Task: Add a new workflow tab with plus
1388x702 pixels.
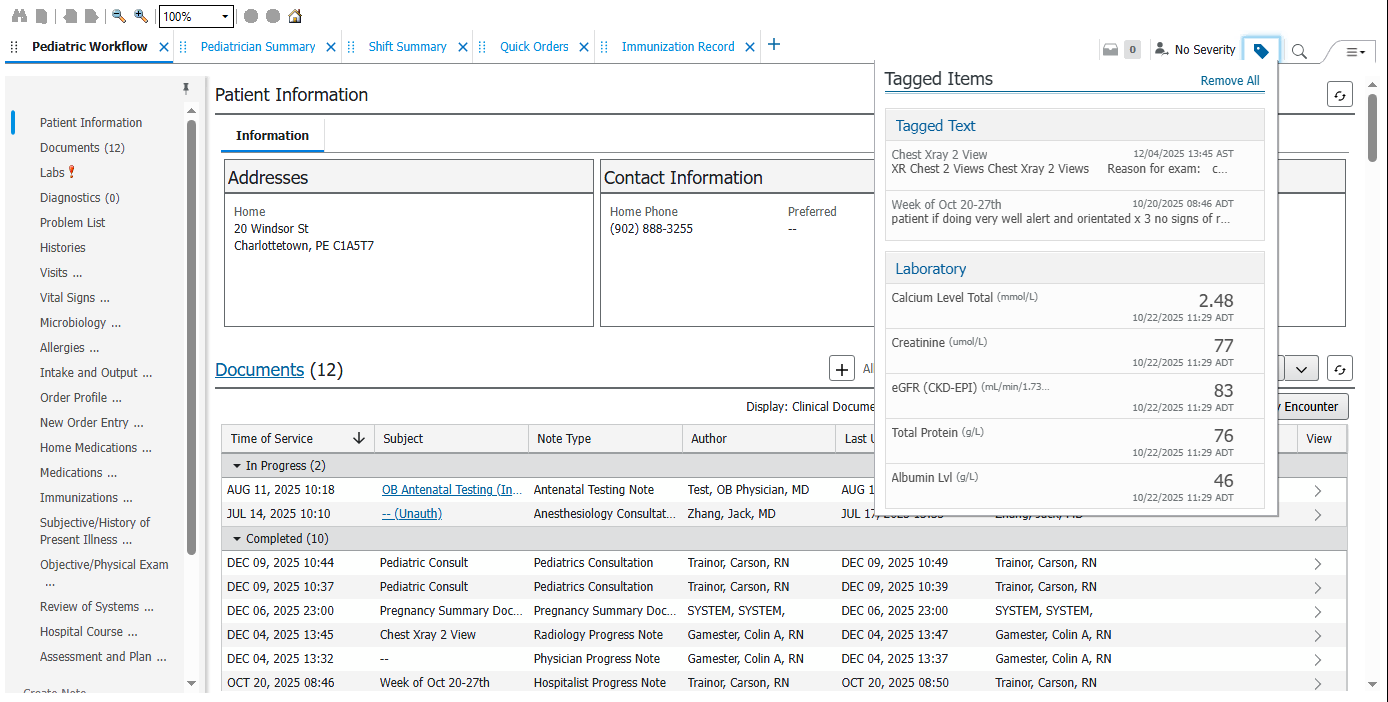Action: 774,45
